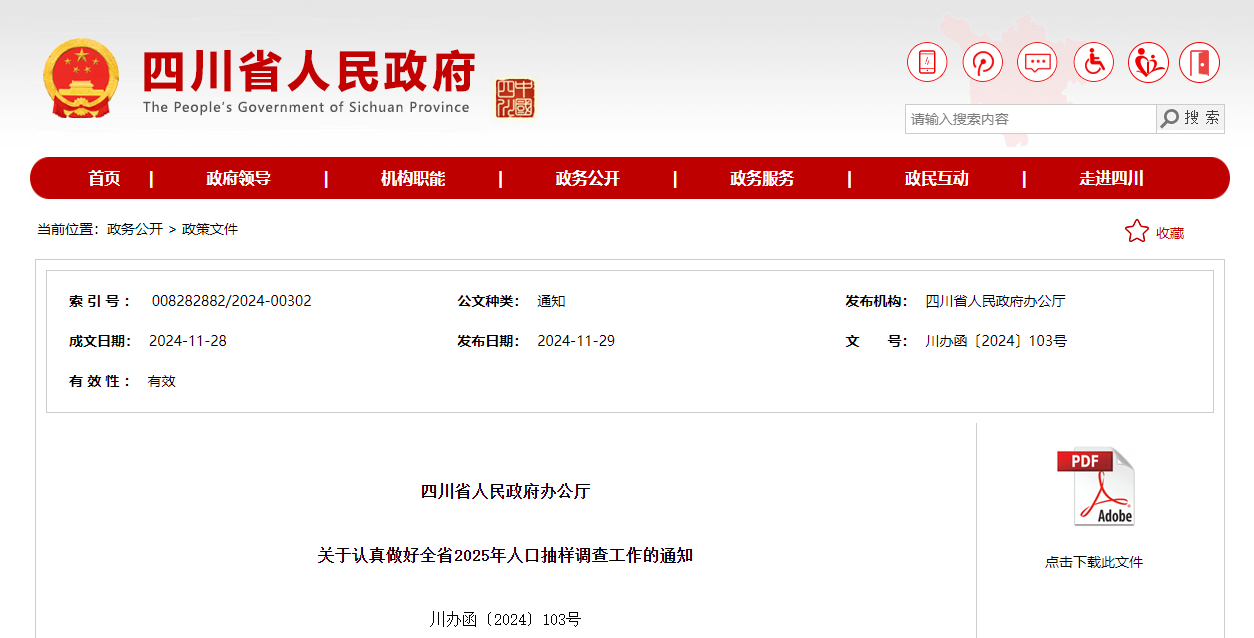Viewport: 1254px width, 638px height.
Task: Select 政府领导 in the navigation bar
Action: [238, 179]
